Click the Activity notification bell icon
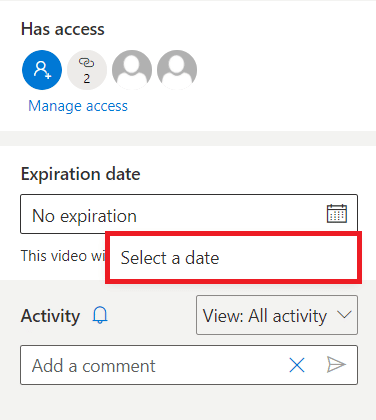 coord(100,315)
